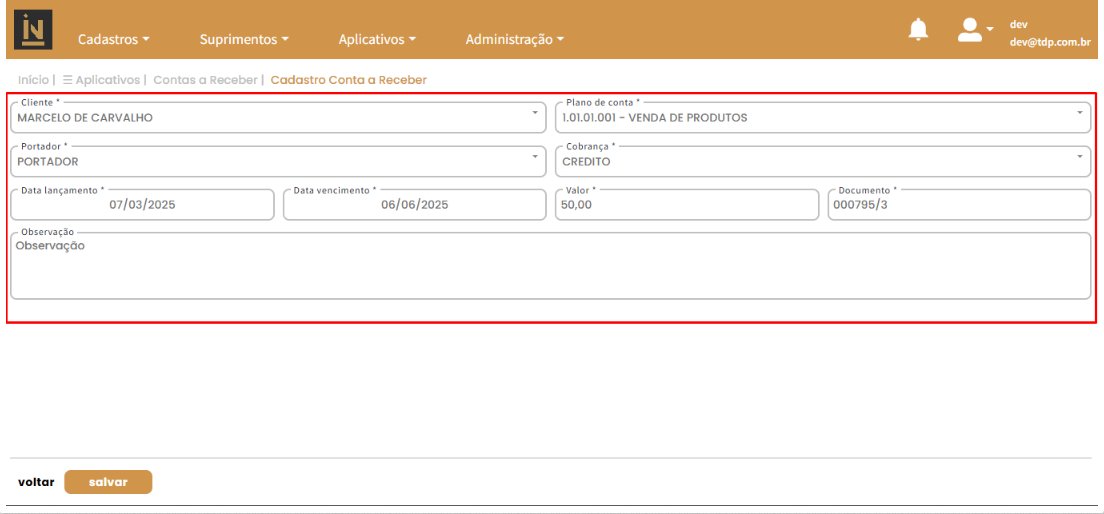Open the Cobrança dropdown list
1104x514 pixels.
[x=1079, y=157]
